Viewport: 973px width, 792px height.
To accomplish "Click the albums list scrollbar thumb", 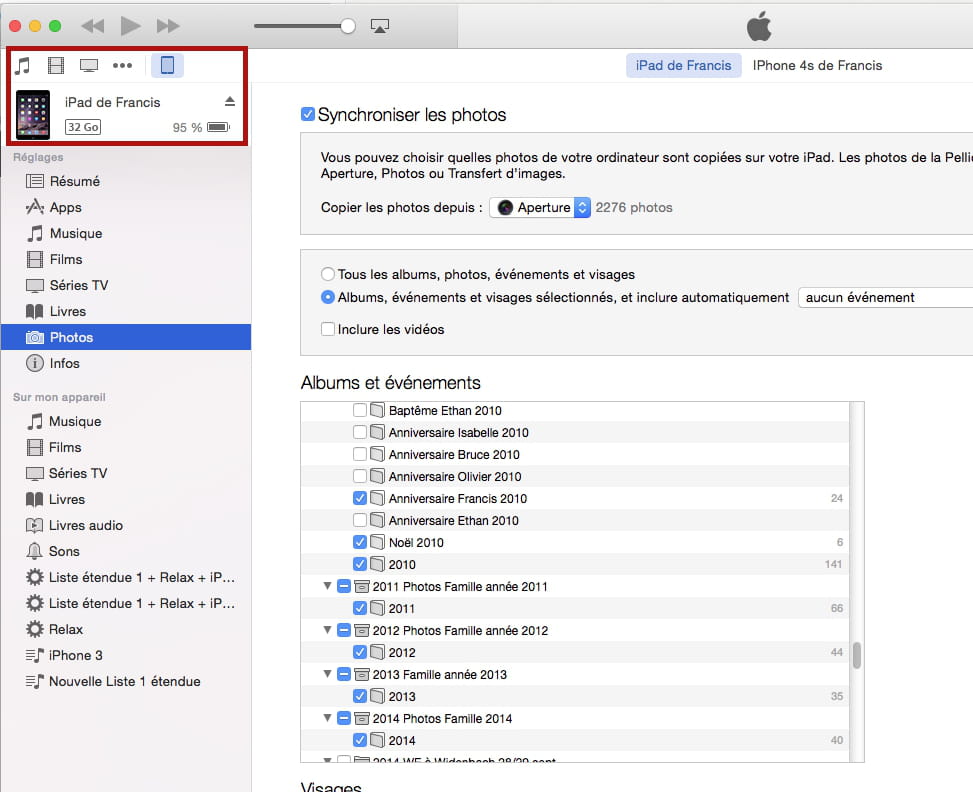I will click(857, 655).
